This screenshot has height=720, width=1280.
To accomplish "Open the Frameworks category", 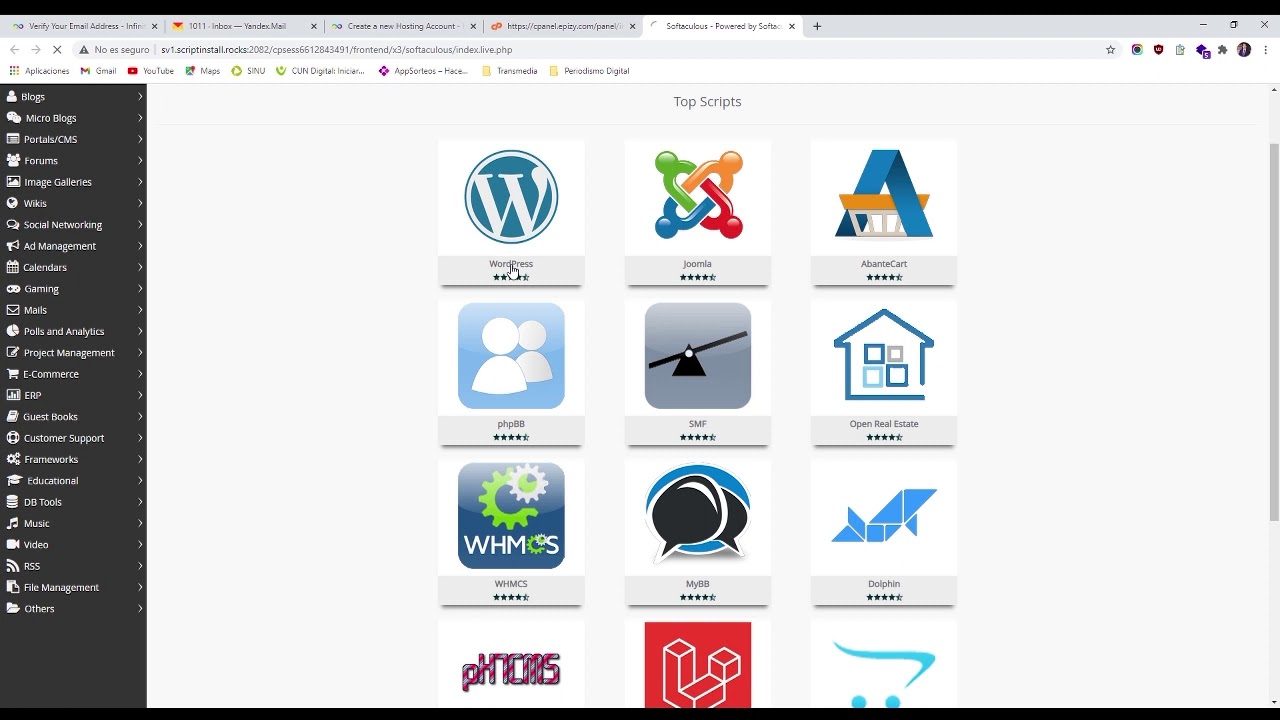I will tap(73, 459).
